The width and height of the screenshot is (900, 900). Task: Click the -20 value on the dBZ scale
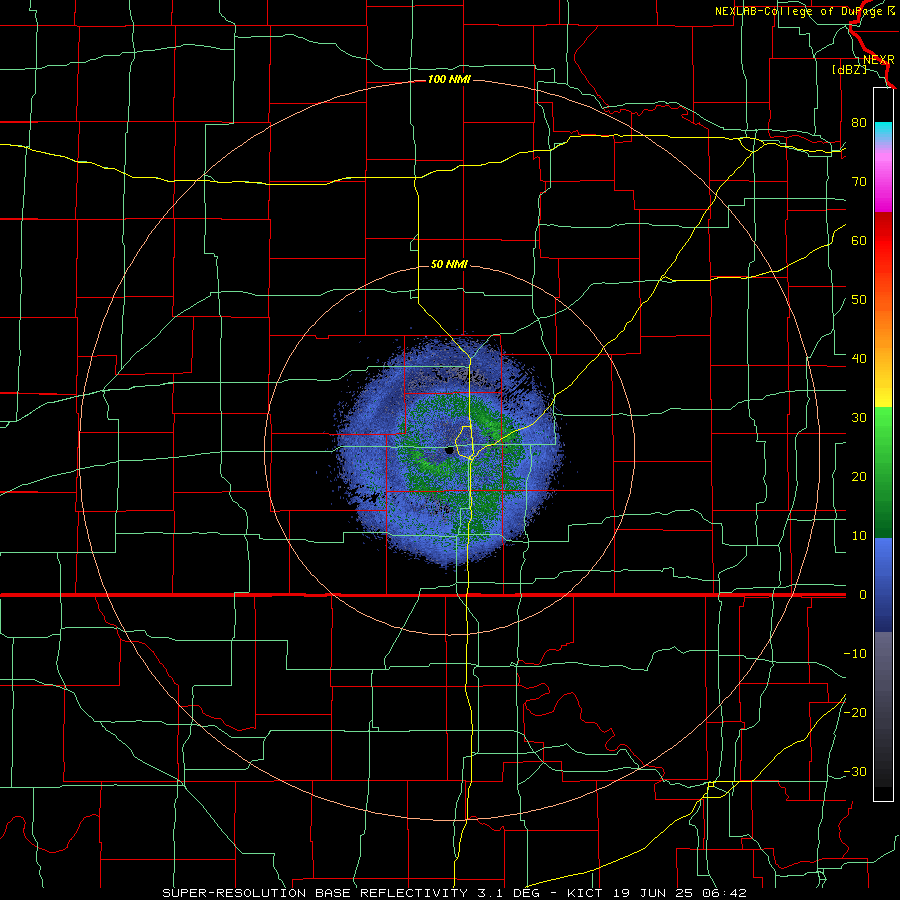(x=855, y=712)
